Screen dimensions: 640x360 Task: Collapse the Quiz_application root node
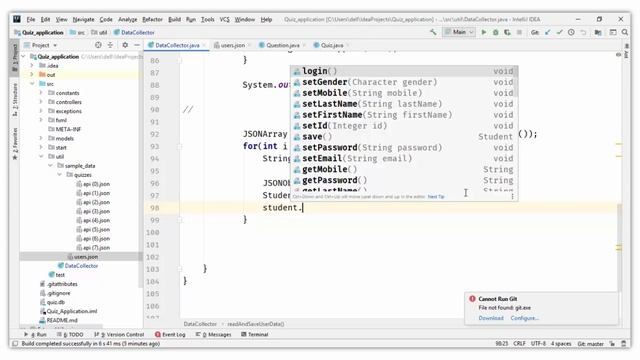[24, 57]
